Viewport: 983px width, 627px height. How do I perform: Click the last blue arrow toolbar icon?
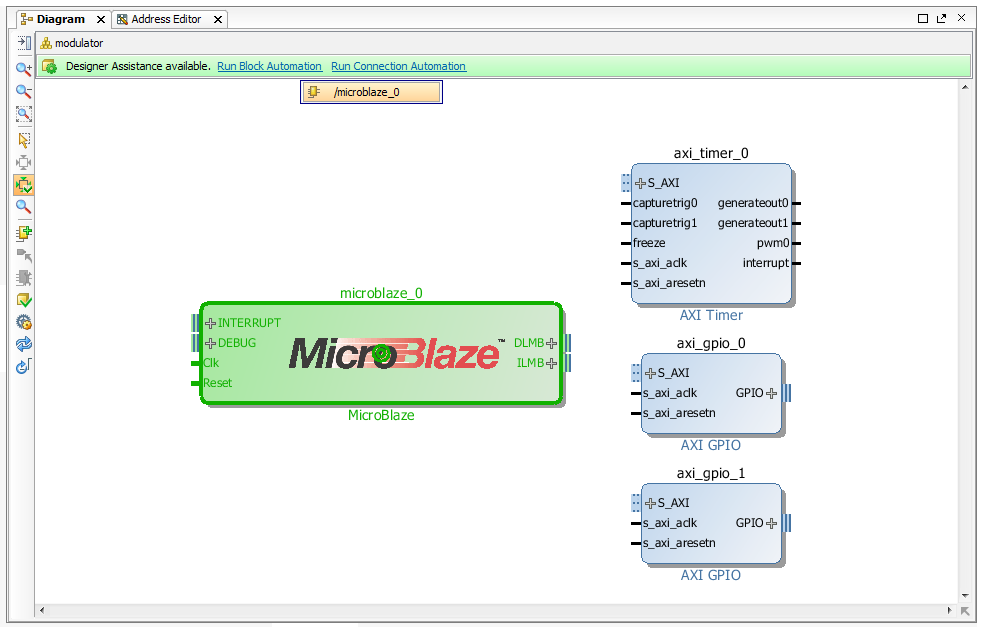24,366
